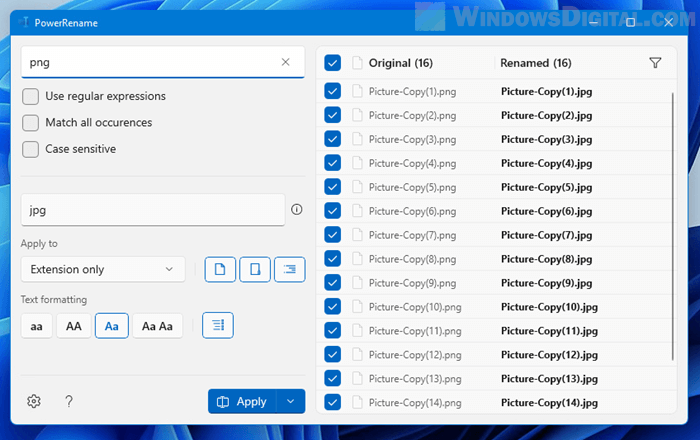Maximize the PowerRename window

click(x=630, y=22)
